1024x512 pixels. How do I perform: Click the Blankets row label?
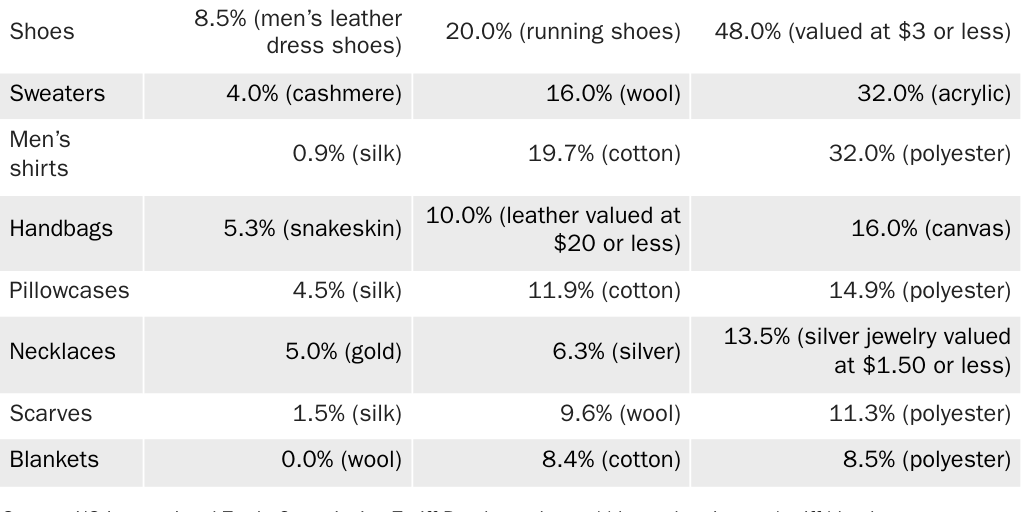coord(54,460)
